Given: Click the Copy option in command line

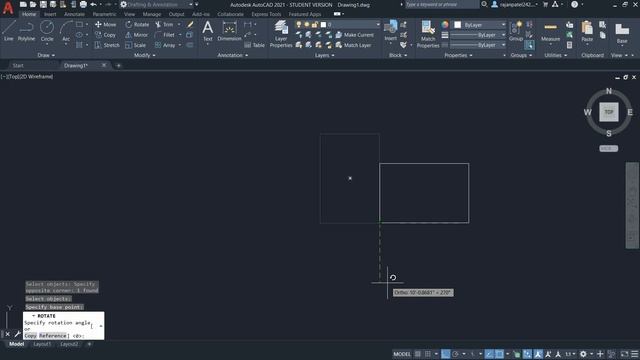Looking at the screenshot, I should point(30,336).
